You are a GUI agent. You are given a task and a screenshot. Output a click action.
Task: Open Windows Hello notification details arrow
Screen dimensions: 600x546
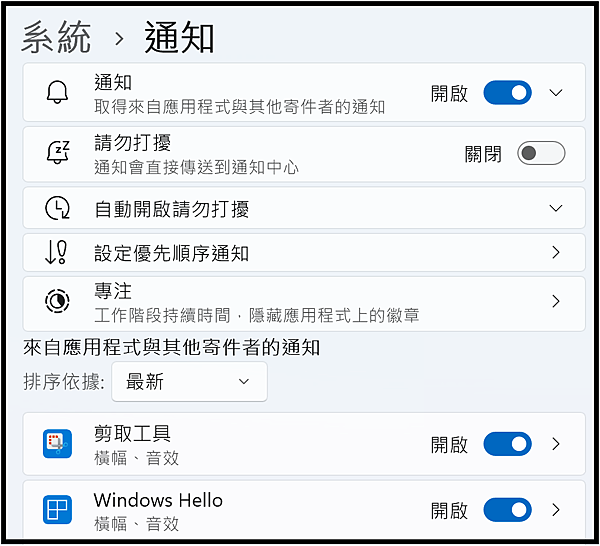(x=556, y=510)
